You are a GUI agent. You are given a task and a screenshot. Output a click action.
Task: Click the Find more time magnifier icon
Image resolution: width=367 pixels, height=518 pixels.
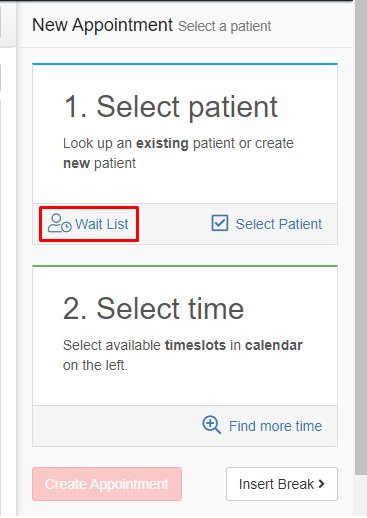212,425
